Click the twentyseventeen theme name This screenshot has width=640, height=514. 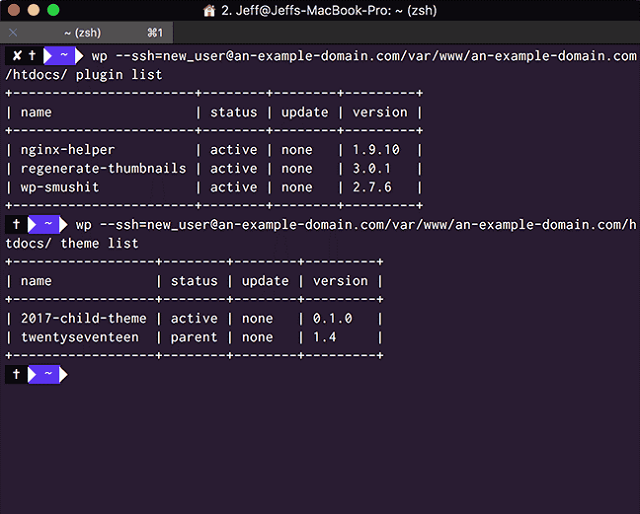pos(80,337)
